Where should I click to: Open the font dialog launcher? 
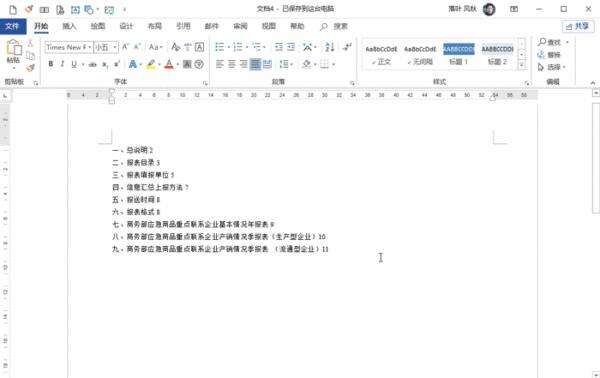[205, 83]
